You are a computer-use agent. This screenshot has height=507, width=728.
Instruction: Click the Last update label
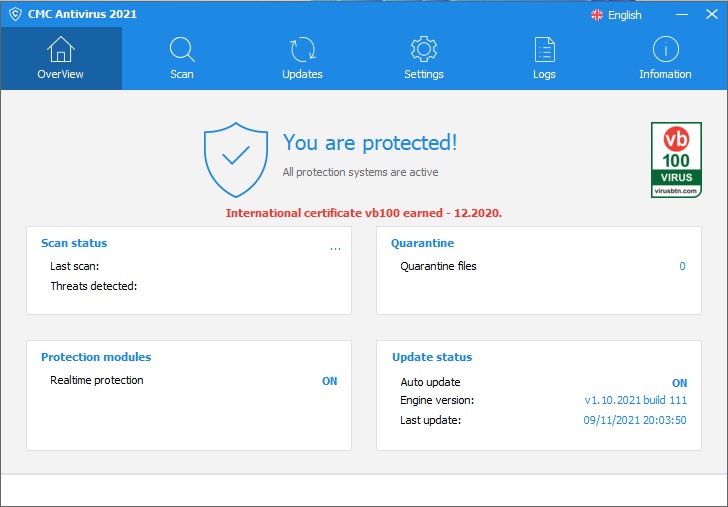[x=430, y=420]
